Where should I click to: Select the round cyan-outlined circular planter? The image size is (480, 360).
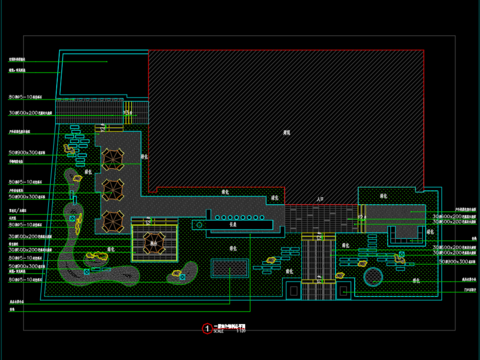373,277
